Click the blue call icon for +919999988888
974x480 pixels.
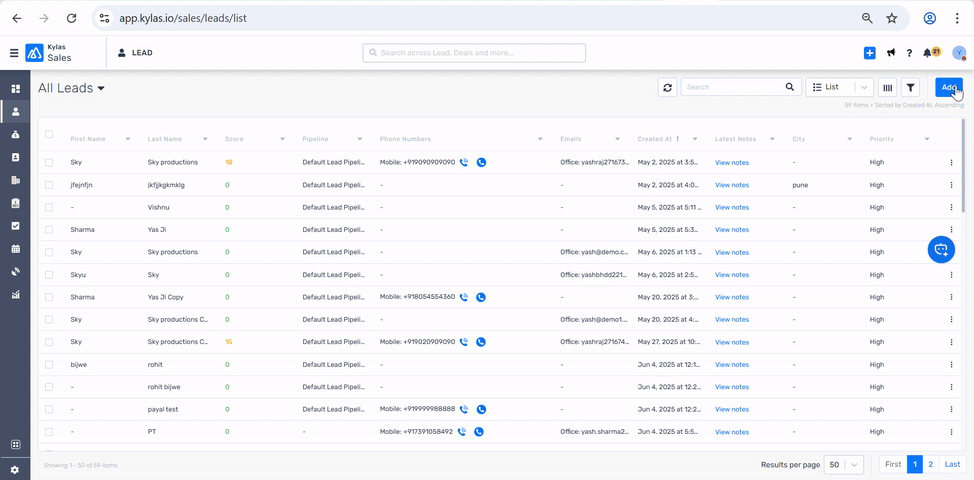[481, 409]
